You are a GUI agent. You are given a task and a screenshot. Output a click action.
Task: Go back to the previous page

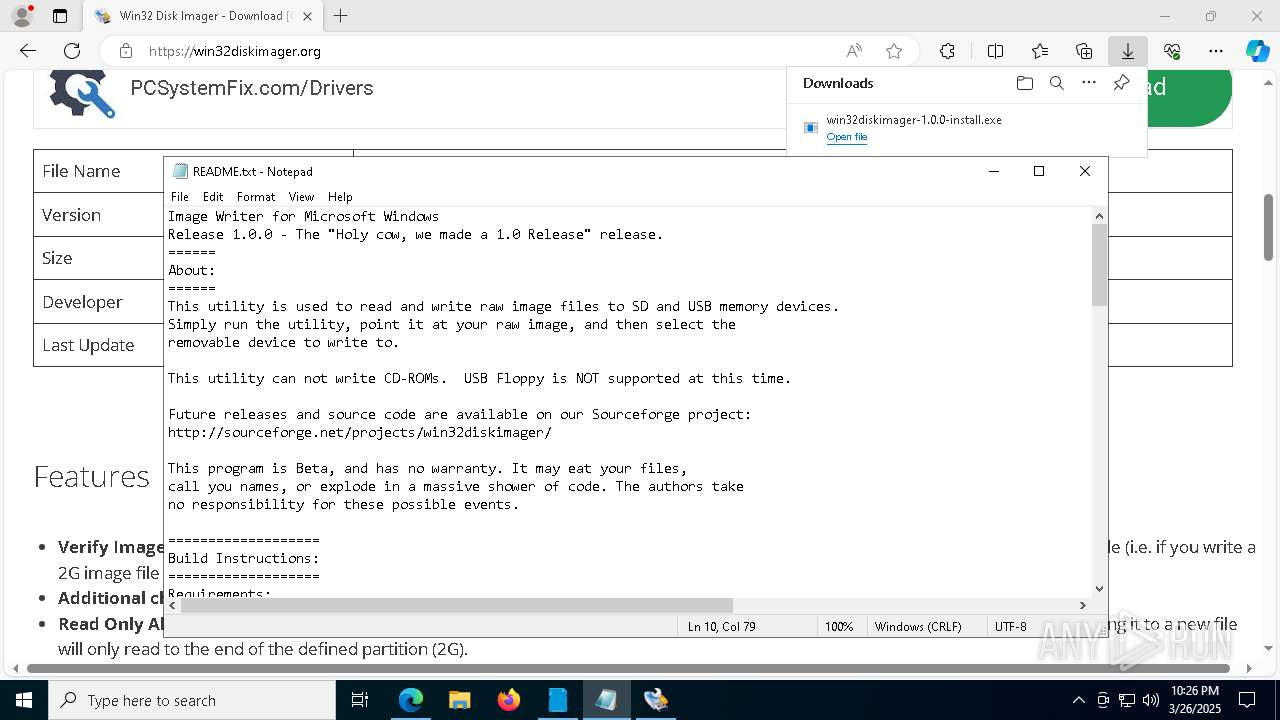pos(28,51)
